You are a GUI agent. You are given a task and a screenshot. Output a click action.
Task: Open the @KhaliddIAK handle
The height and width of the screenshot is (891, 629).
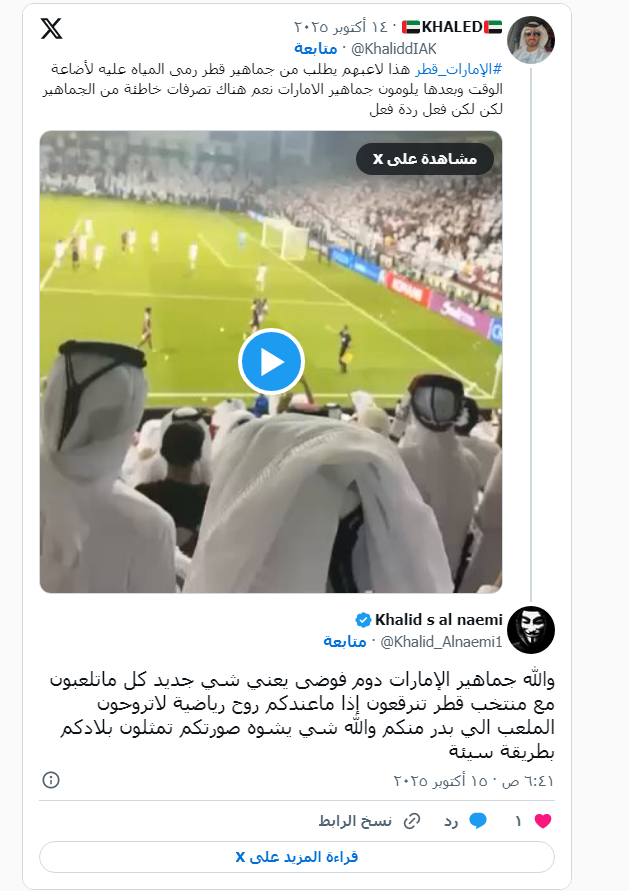(394, 49)
